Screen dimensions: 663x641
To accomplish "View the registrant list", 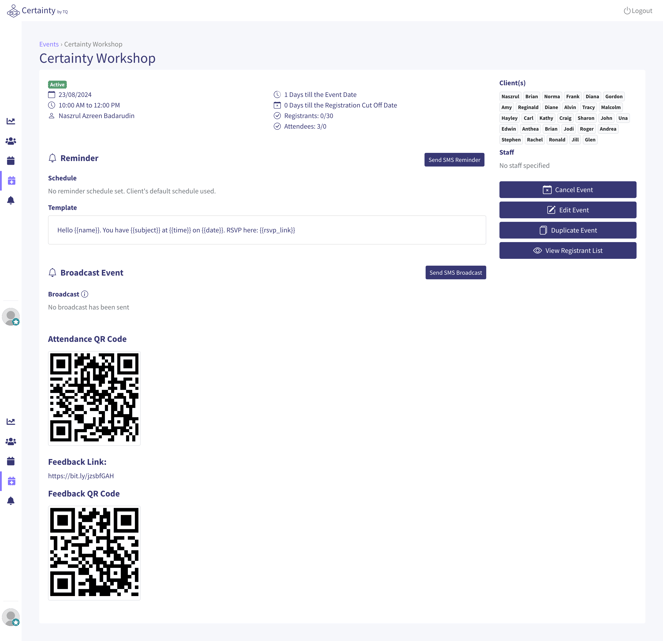I will coord(567,250).
